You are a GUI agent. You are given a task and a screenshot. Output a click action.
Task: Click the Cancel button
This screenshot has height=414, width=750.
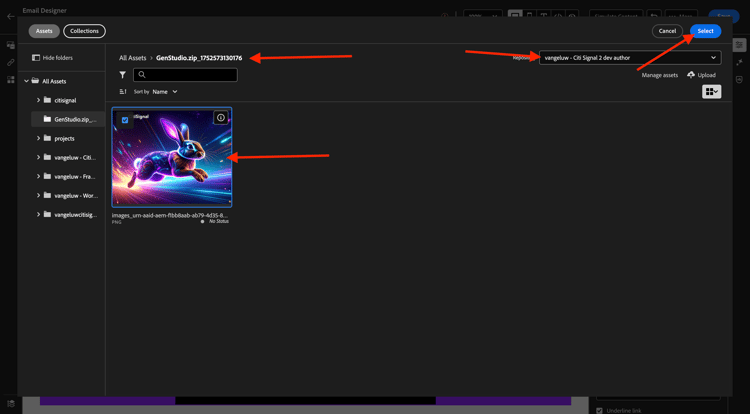pyautogui.click(x=667, y=31)
